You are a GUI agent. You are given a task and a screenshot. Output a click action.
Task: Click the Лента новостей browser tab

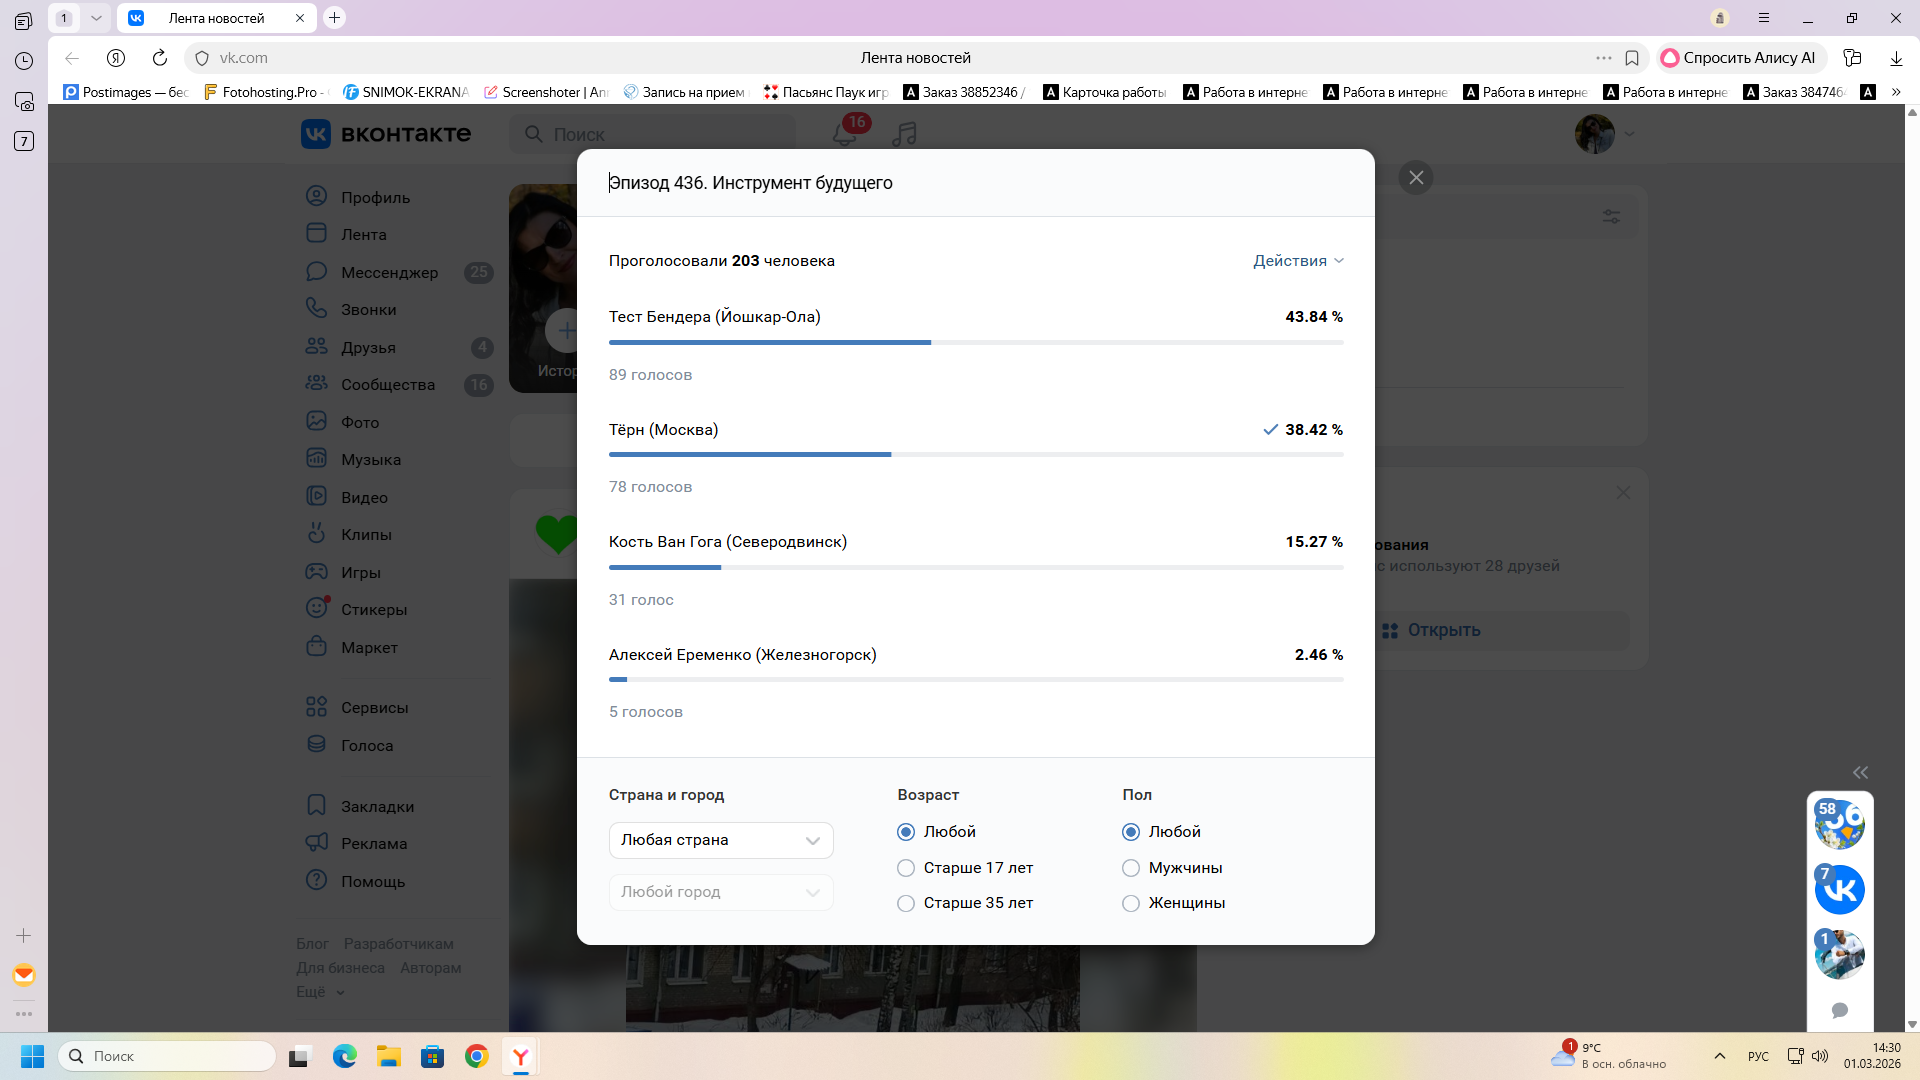pos(216,18)
